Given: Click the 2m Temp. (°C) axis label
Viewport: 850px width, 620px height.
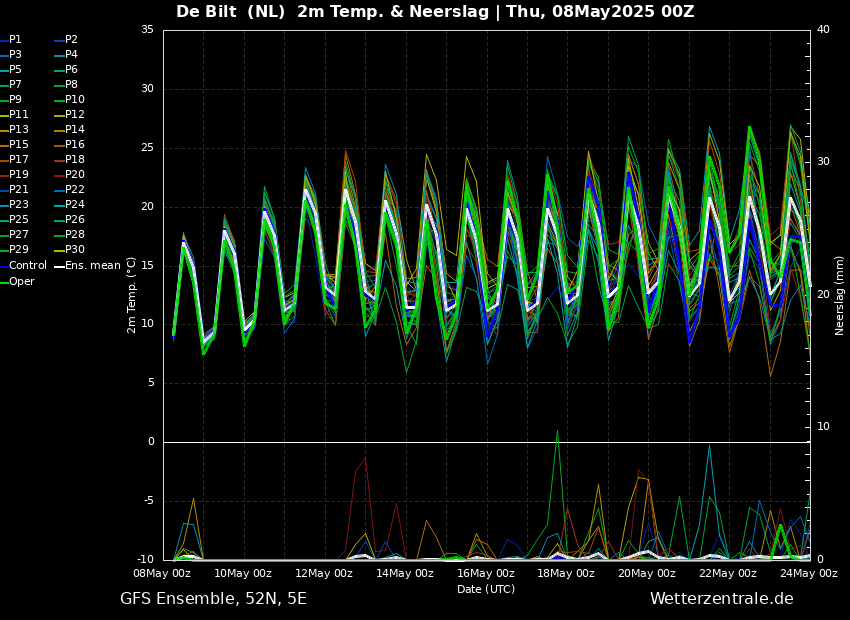Looking at the screenshot, I should (132, 294).
